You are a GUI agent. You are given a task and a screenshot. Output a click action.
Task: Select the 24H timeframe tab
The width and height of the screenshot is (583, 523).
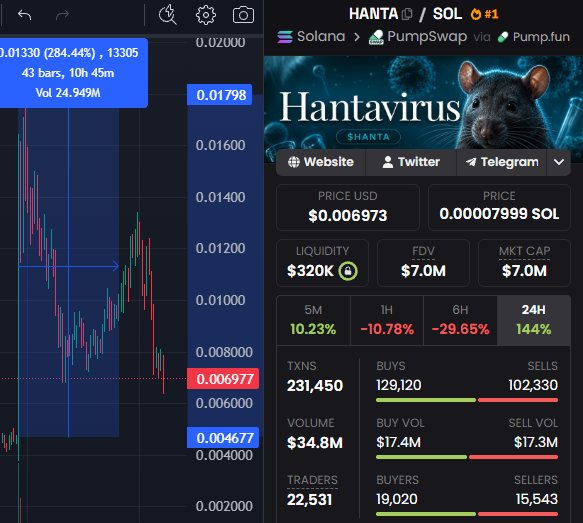(x=534, y=320)
